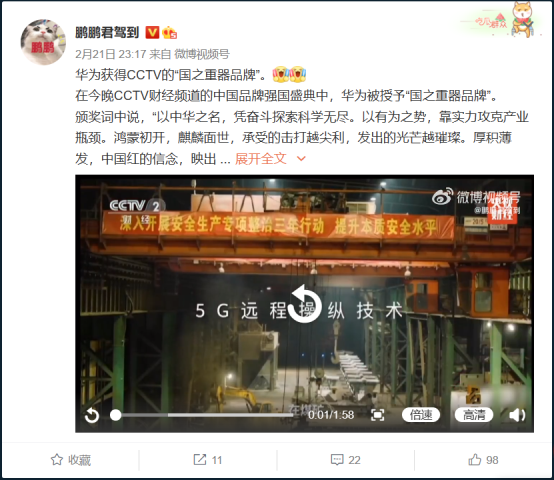Image resolution: width=554 pixels, height=480 pixels.
Task: Toggle fullscreen video mode
Action: click(x=377, y=415)
